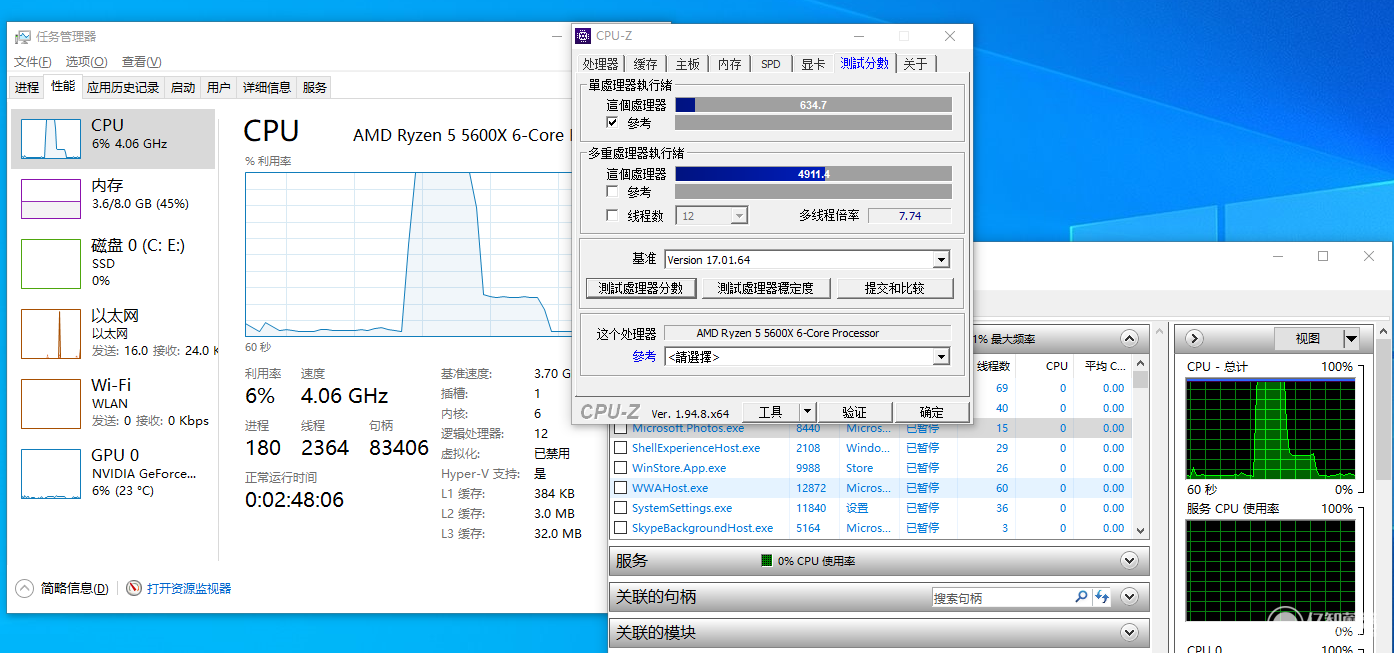This screenshot has width=1394, height=653.
Task: Switch to 服务 tab in Task Manager
Action: (315, 87)
